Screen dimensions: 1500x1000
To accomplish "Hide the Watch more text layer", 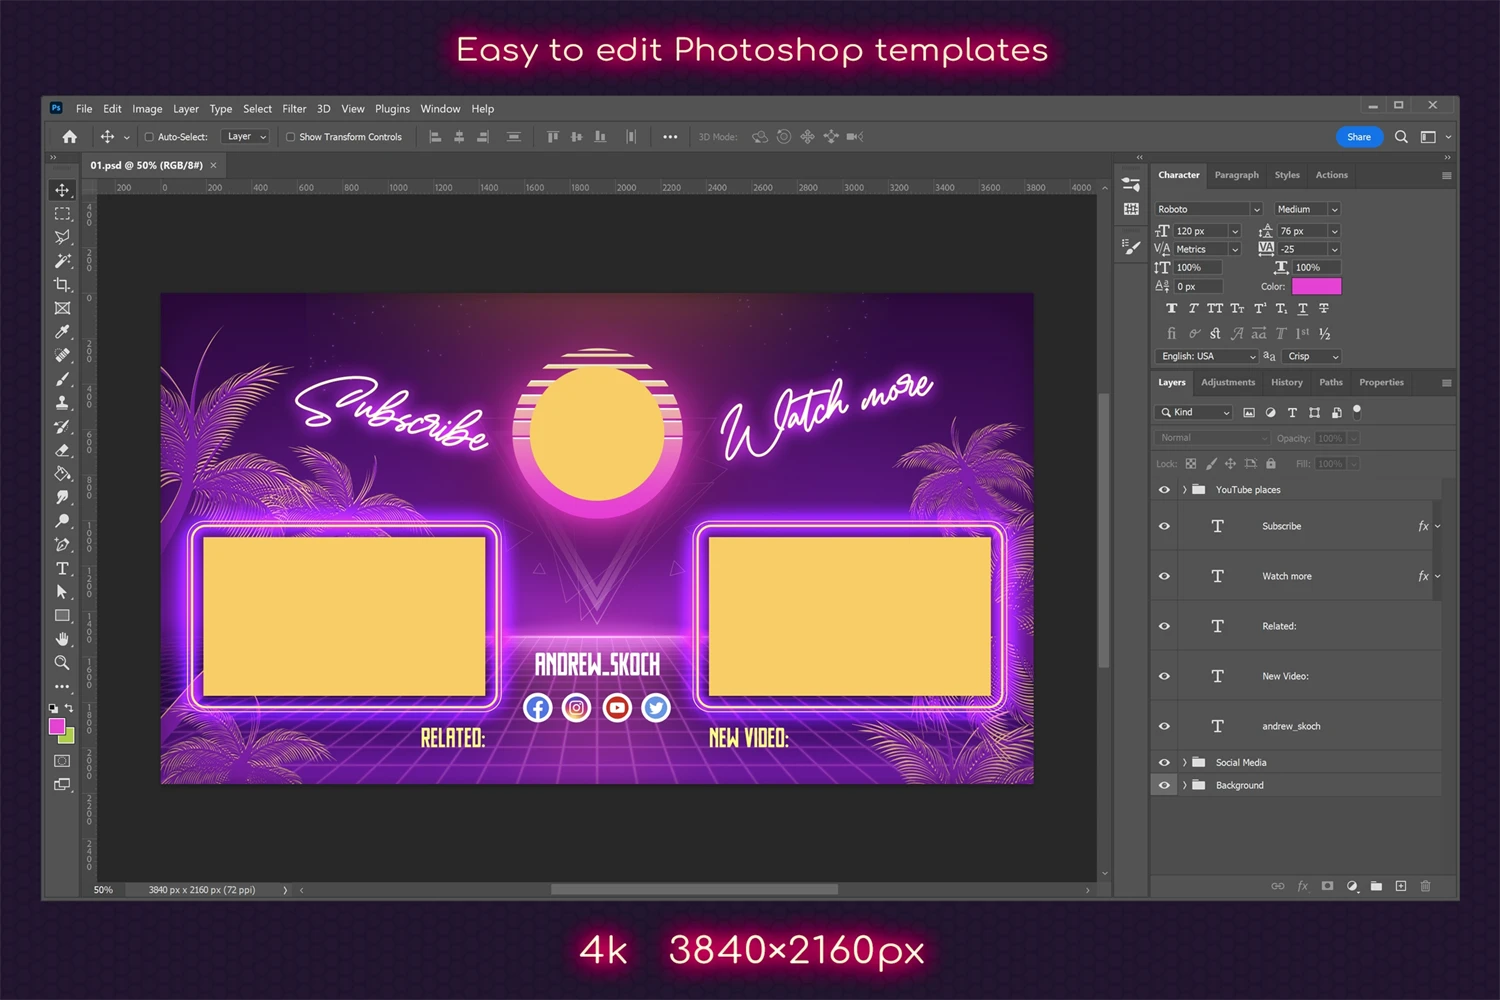I will pyautogui.click(x=1164, y=576).
